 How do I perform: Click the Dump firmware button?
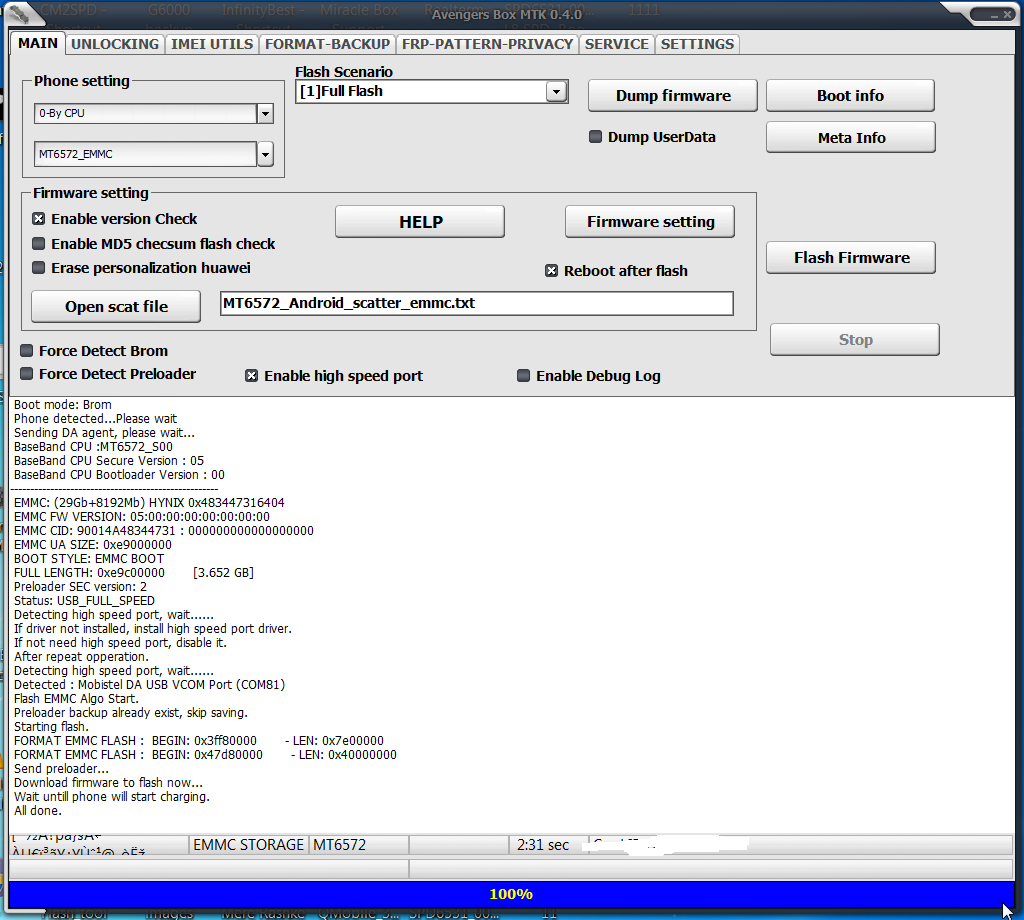(673, 96)
